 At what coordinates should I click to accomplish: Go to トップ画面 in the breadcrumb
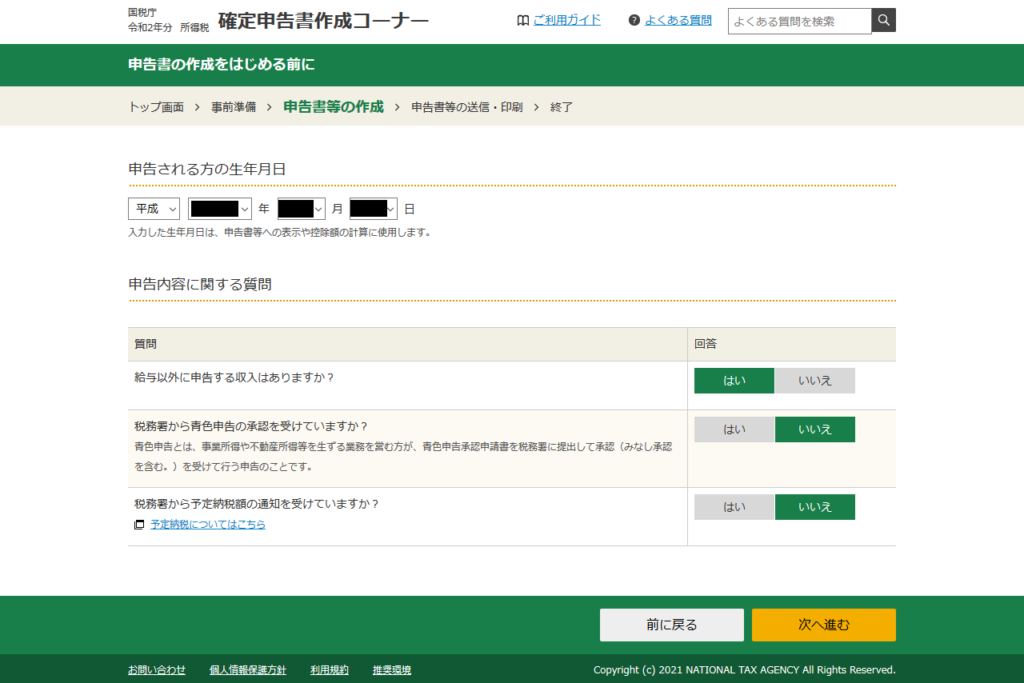pyautogui.click(x=156, y=107)
